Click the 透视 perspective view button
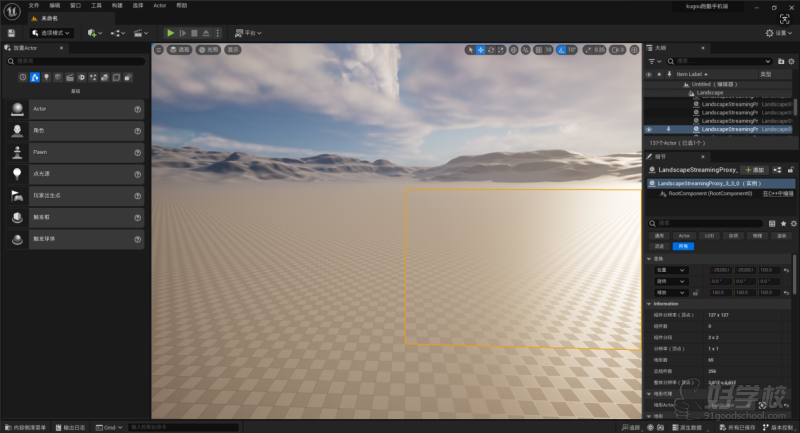The width and height of the screenshot is (800, 433). 181,49
